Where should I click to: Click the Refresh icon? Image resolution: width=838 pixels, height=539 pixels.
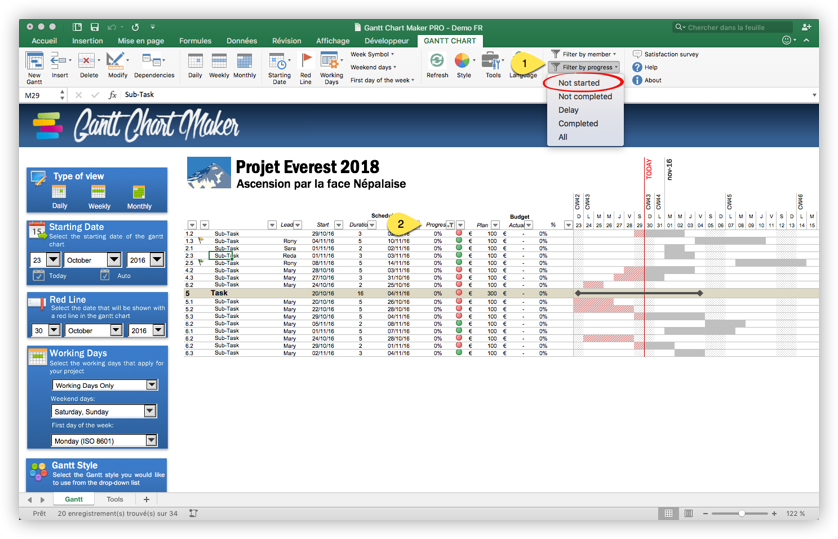click(x=437, y=61)
